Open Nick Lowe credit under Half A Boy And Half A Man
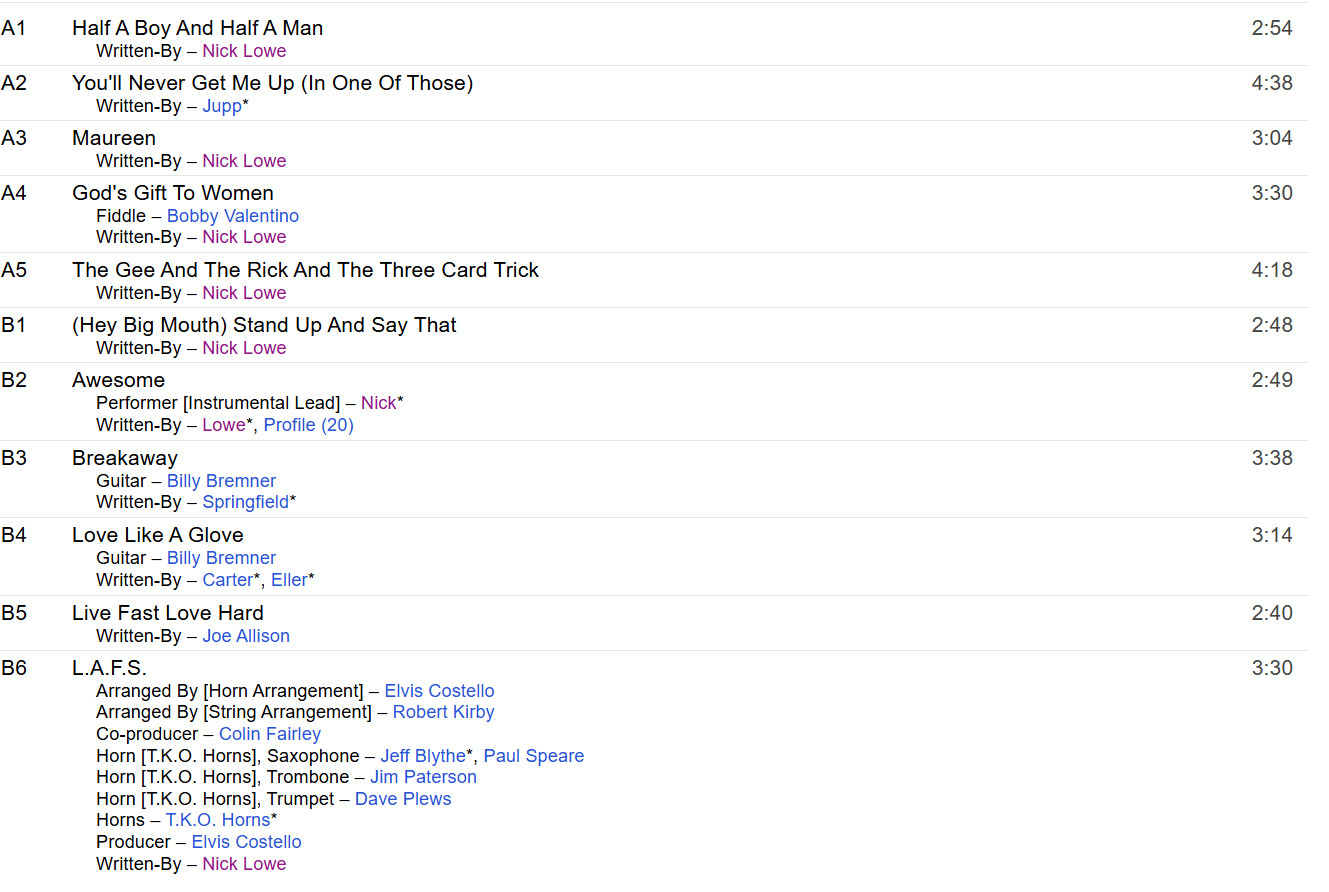The height and width of the screenshot is (892, 1329). pos(244,51)
